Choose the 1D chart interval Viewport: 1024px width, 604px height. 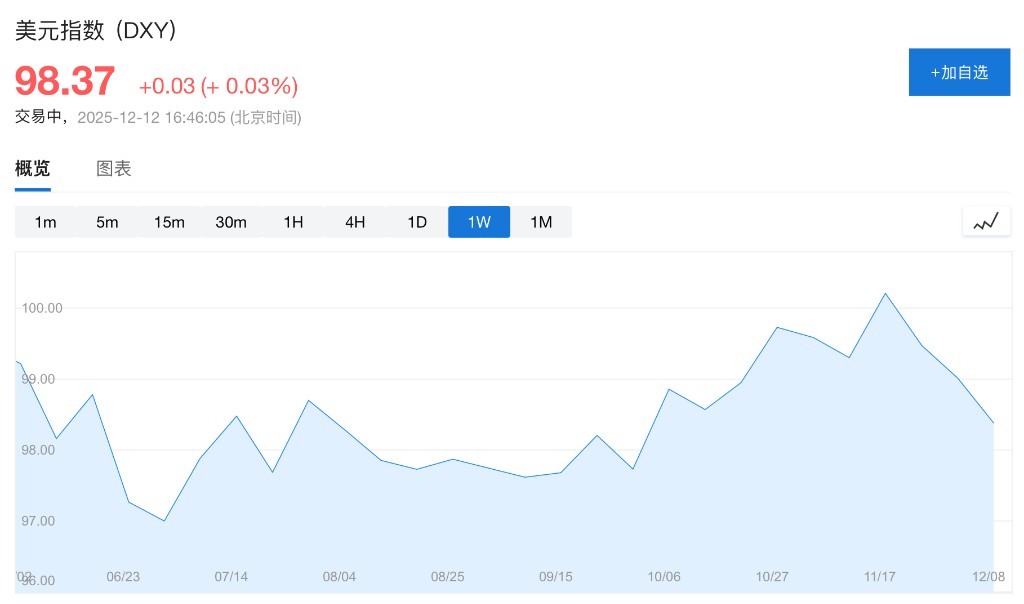pos(417,222)
